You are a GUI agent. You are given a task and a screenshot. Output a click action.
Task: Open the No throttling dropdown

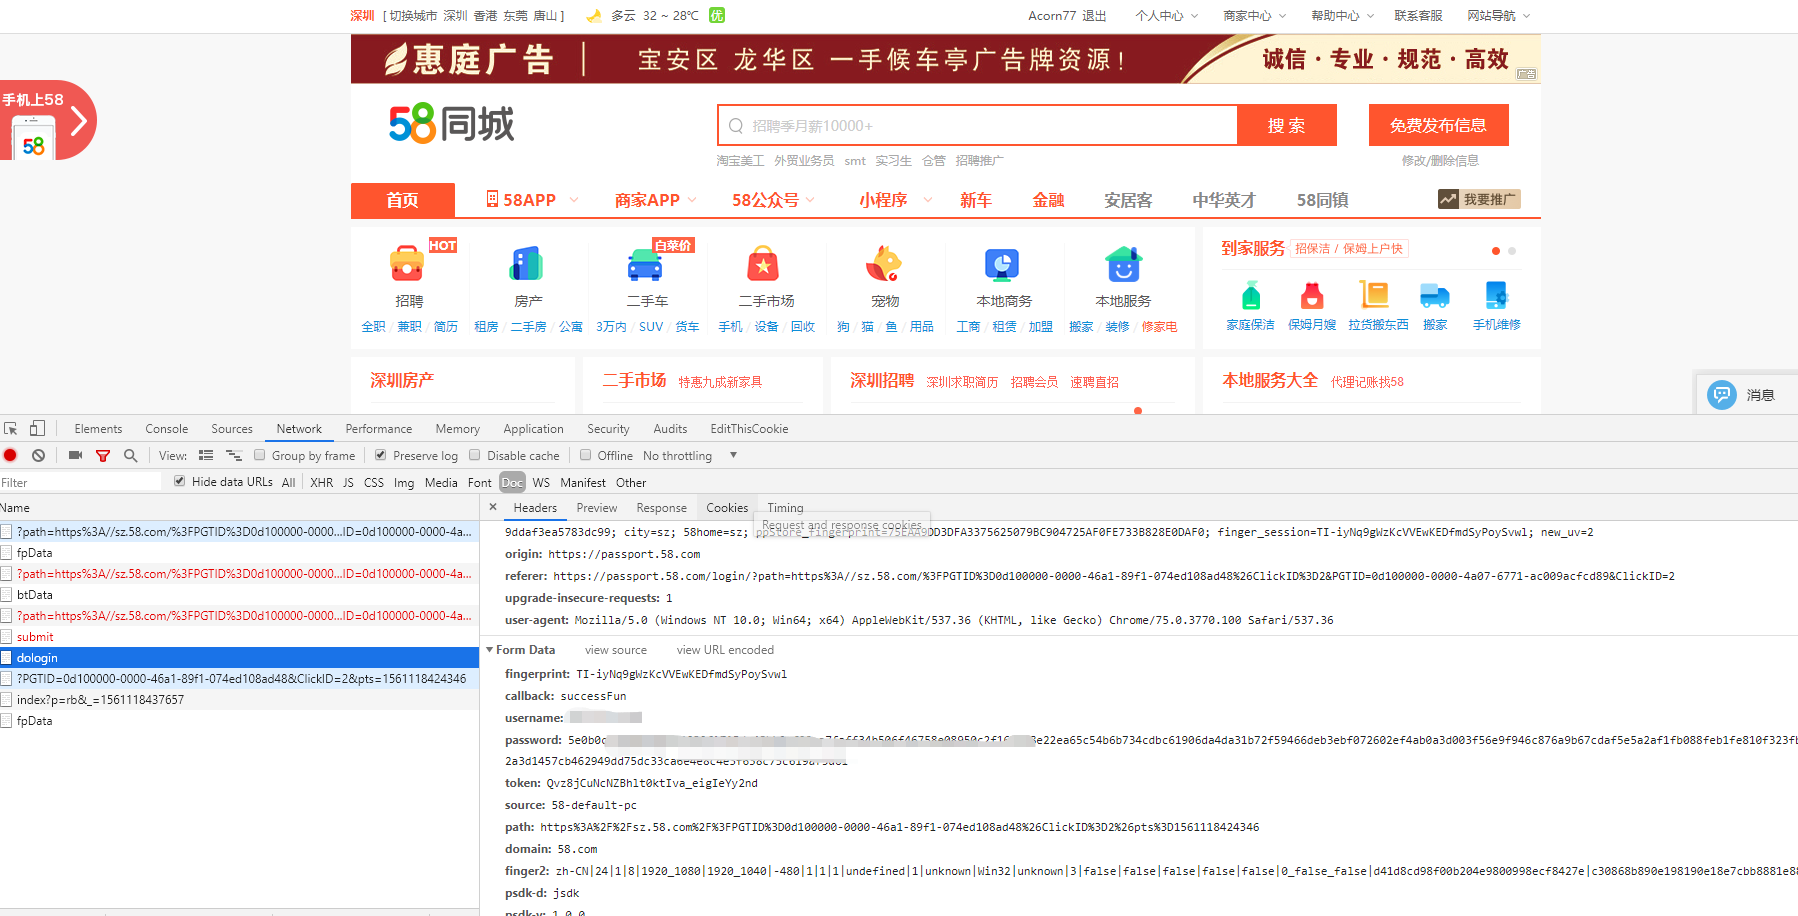[x=690, y=455]
